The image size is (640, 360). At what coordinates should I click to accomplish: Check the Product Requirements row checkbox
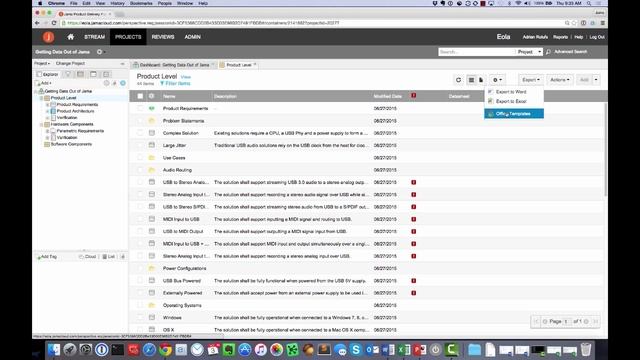tap(140, 109)
